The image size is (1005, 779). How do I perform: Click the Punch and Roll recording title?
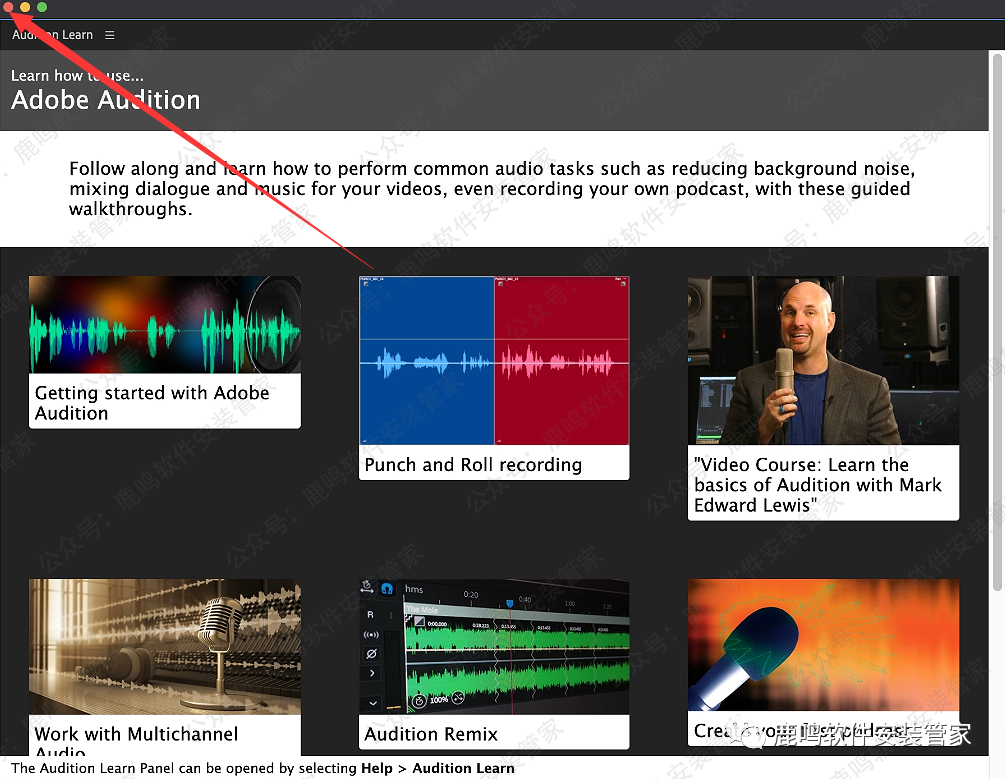(473, 464)
